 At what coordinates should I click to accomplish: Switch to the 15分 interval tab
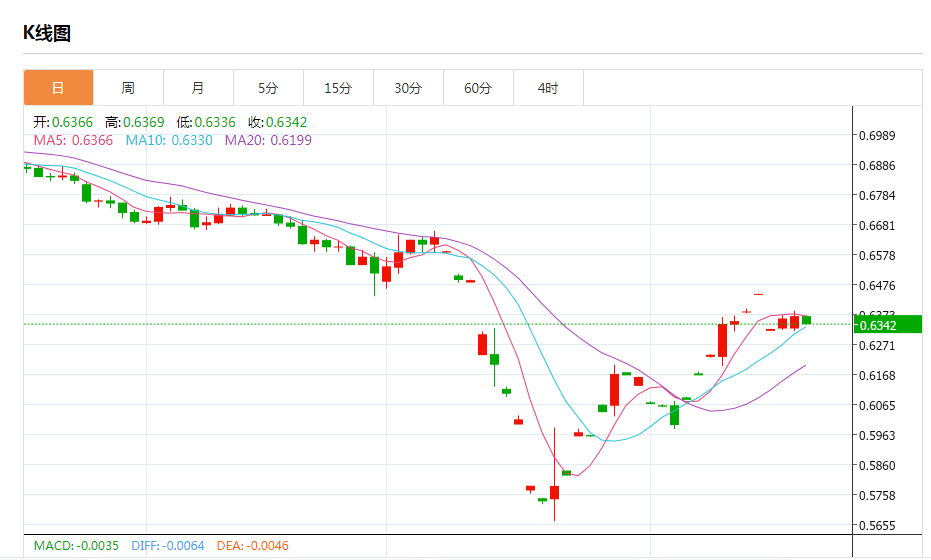[338, 88]
